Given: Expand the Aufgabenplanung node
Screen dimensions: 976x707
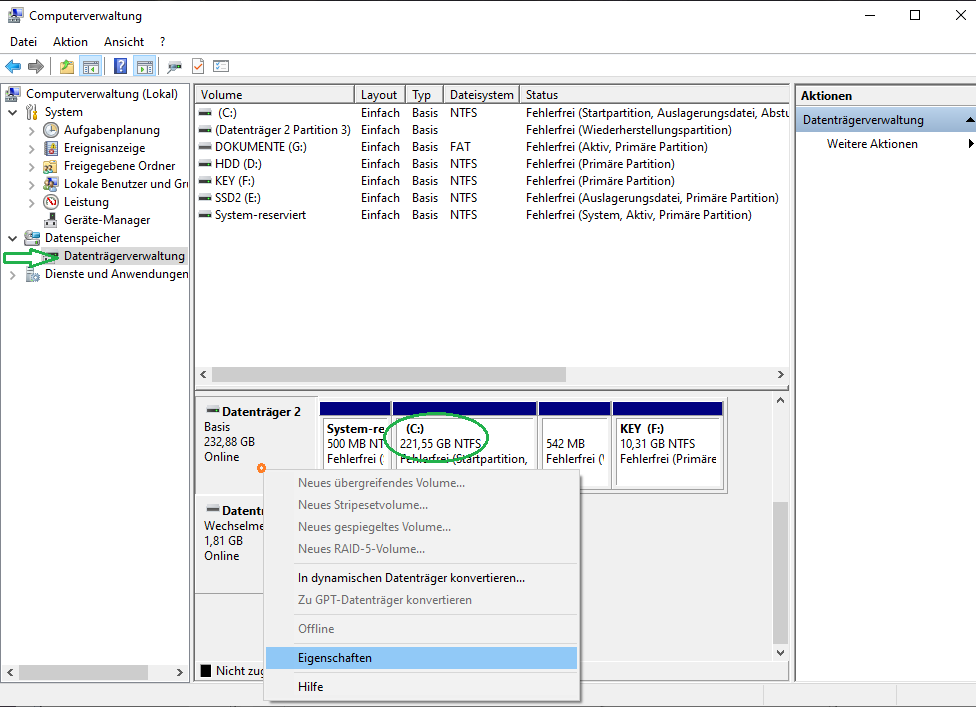Looking at the screenshot, I should pyautogui.click(x=32, y=131).
